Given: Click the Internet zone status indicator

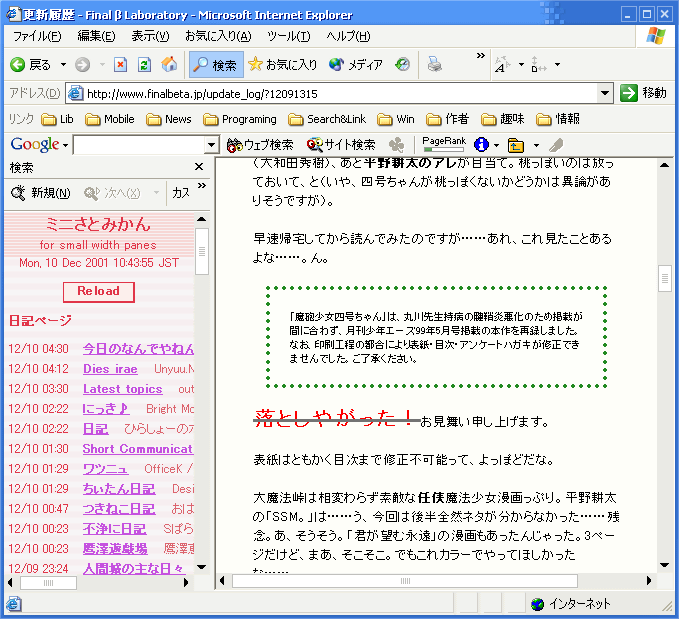Looking at the screenshot, I should (571, 604).
